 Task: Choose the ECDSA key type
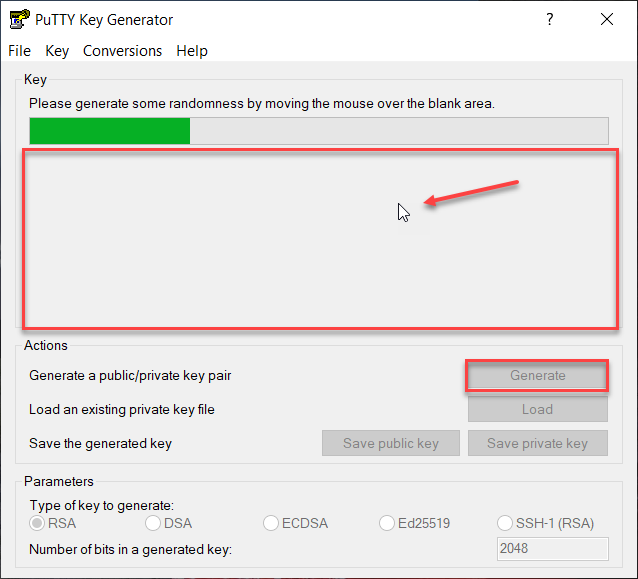(271, 523)
